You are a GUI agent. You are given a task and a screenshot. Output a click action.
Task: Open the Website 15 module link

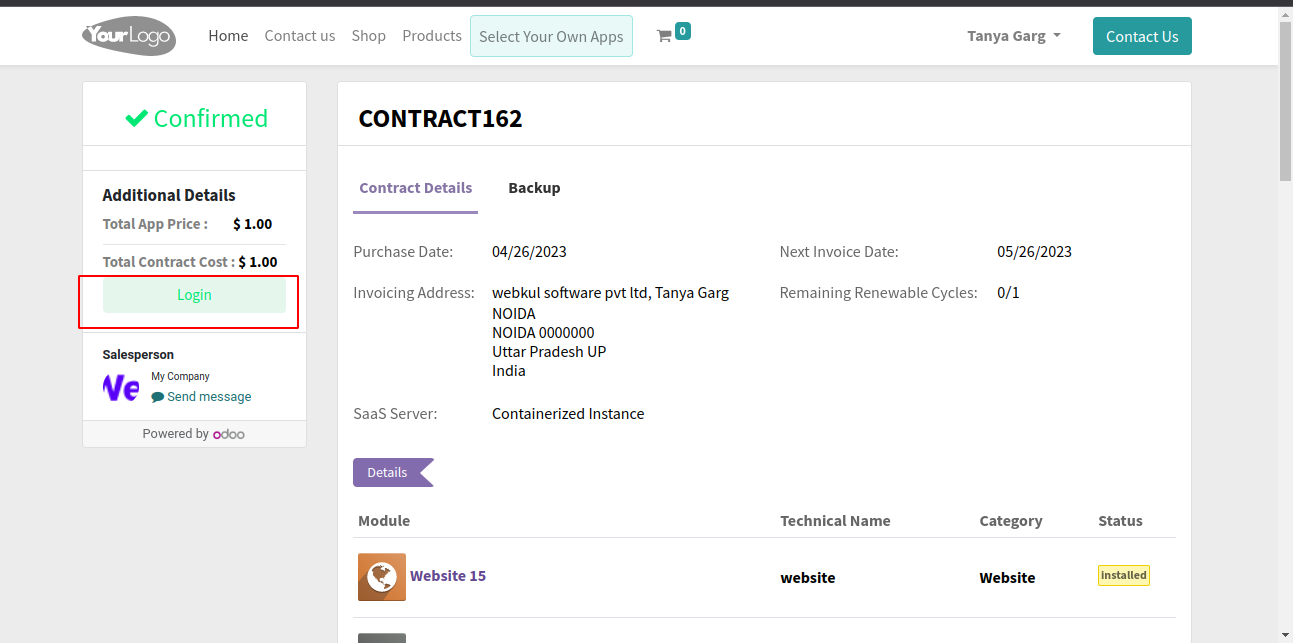click(448, 576)
